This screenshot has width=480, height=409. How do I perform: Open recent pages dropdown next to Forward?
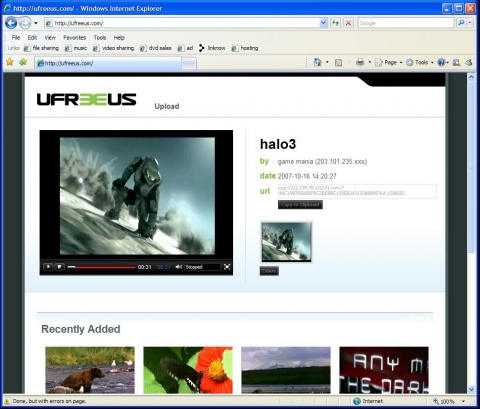click(36, 23)
